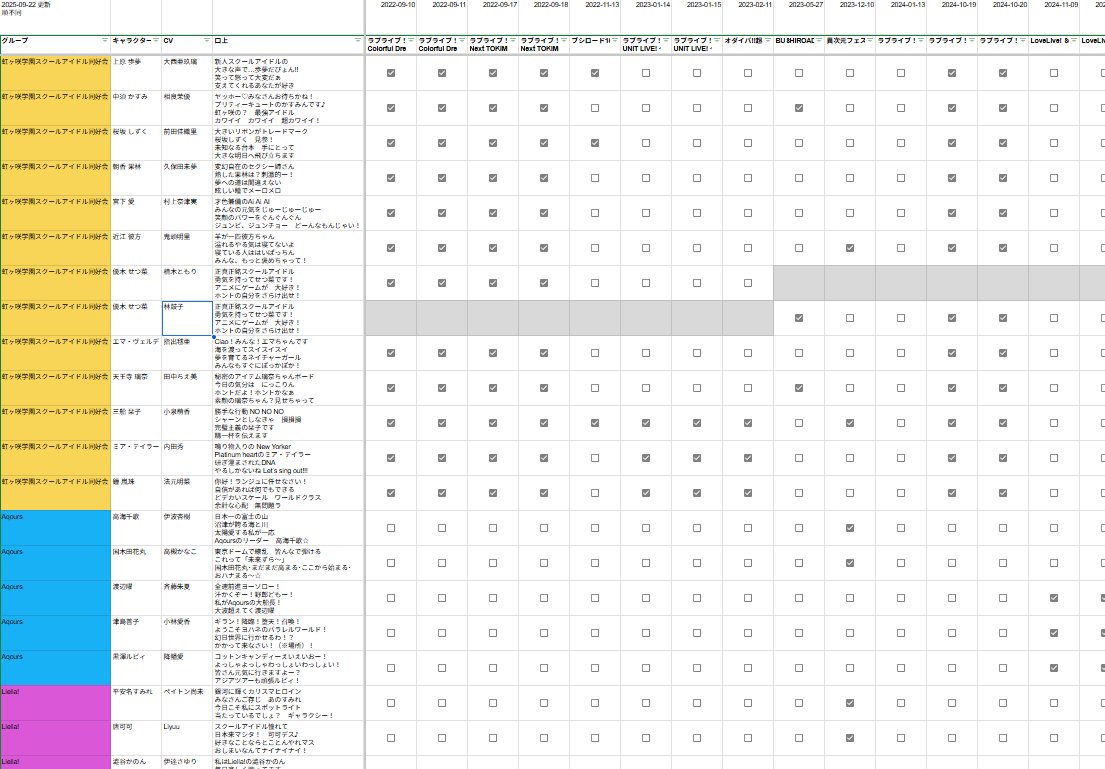The width and height of the screenshot is (1105, 769).
Task: Select the CV cell 楠木ともり
Action: pyautogui.click(x=187, y=283)
